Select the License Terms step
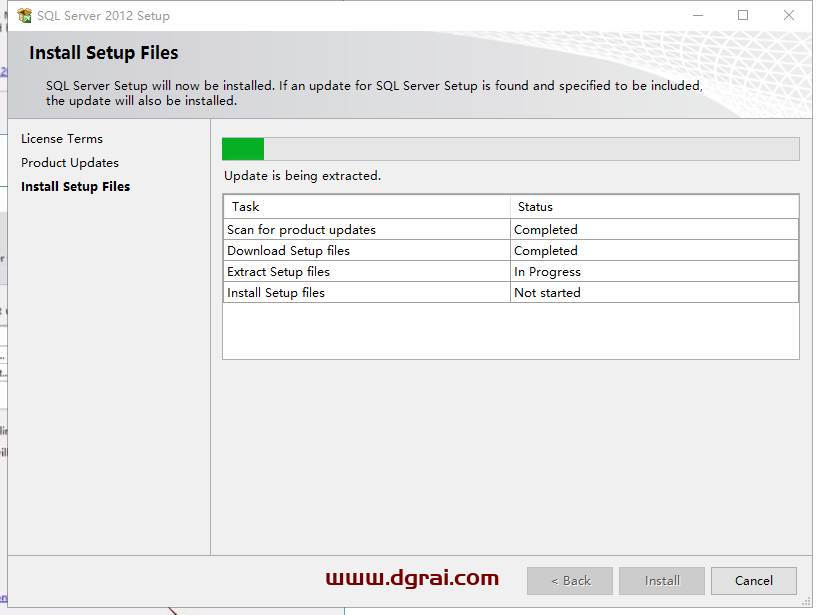Viewport: 820px width, 615px height. (x=62, y=139)
